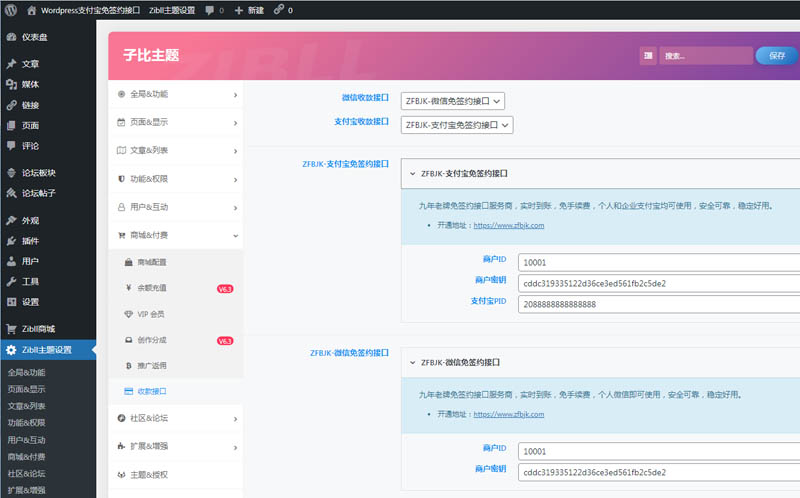Click the 链接 chain icon in the sidebar

click(x=11, y=105)
